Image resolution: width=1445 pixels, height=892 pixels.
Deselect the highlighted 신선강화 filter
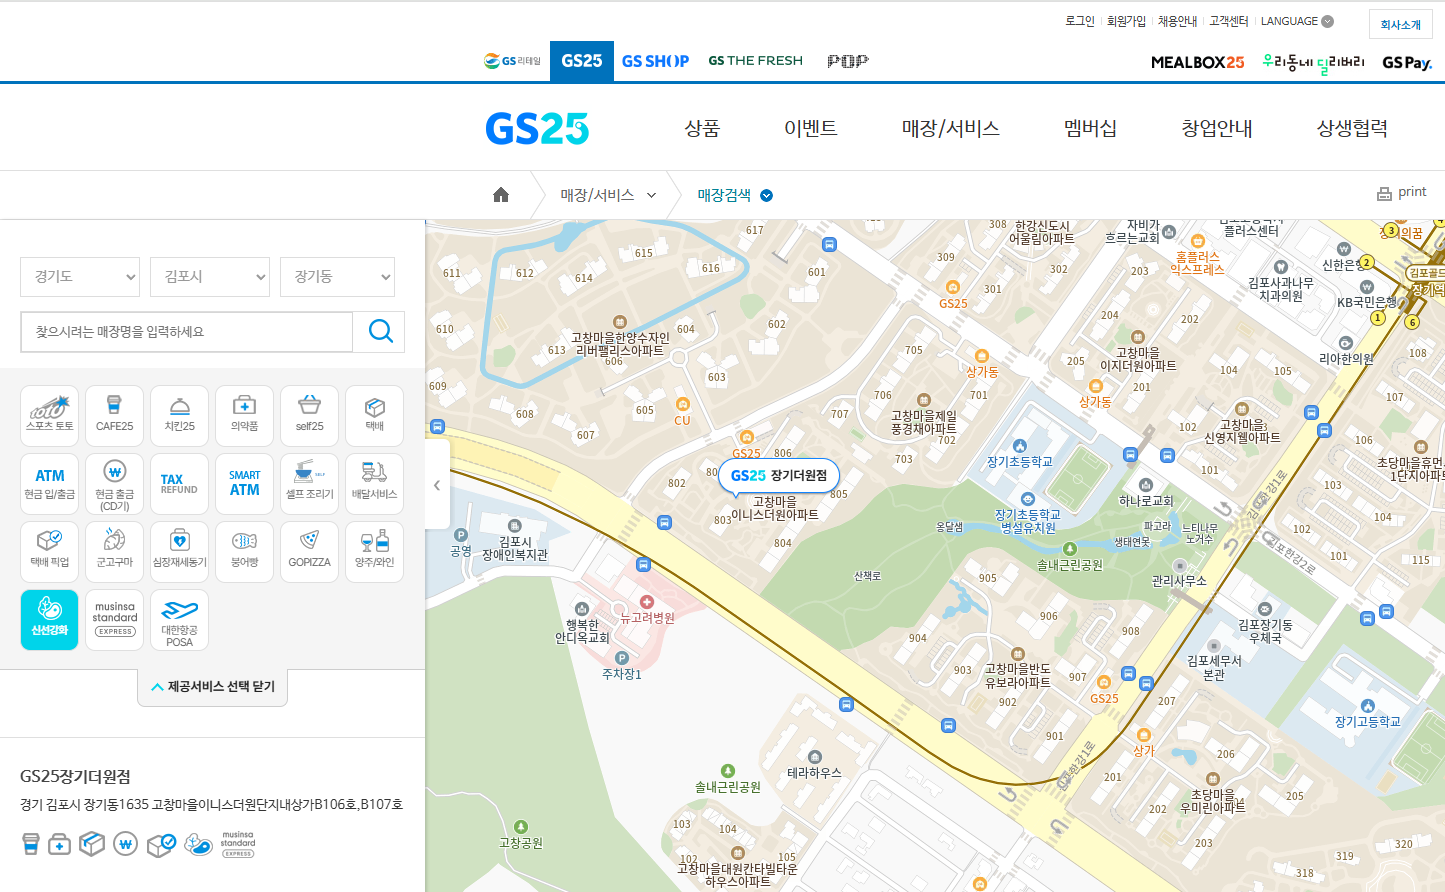coord(49,620)
